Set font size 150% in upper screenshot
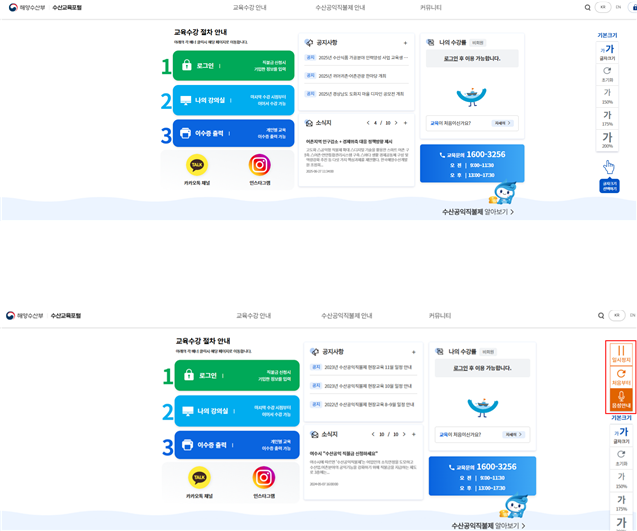The image size is (637, 531). tap(607, 96)
